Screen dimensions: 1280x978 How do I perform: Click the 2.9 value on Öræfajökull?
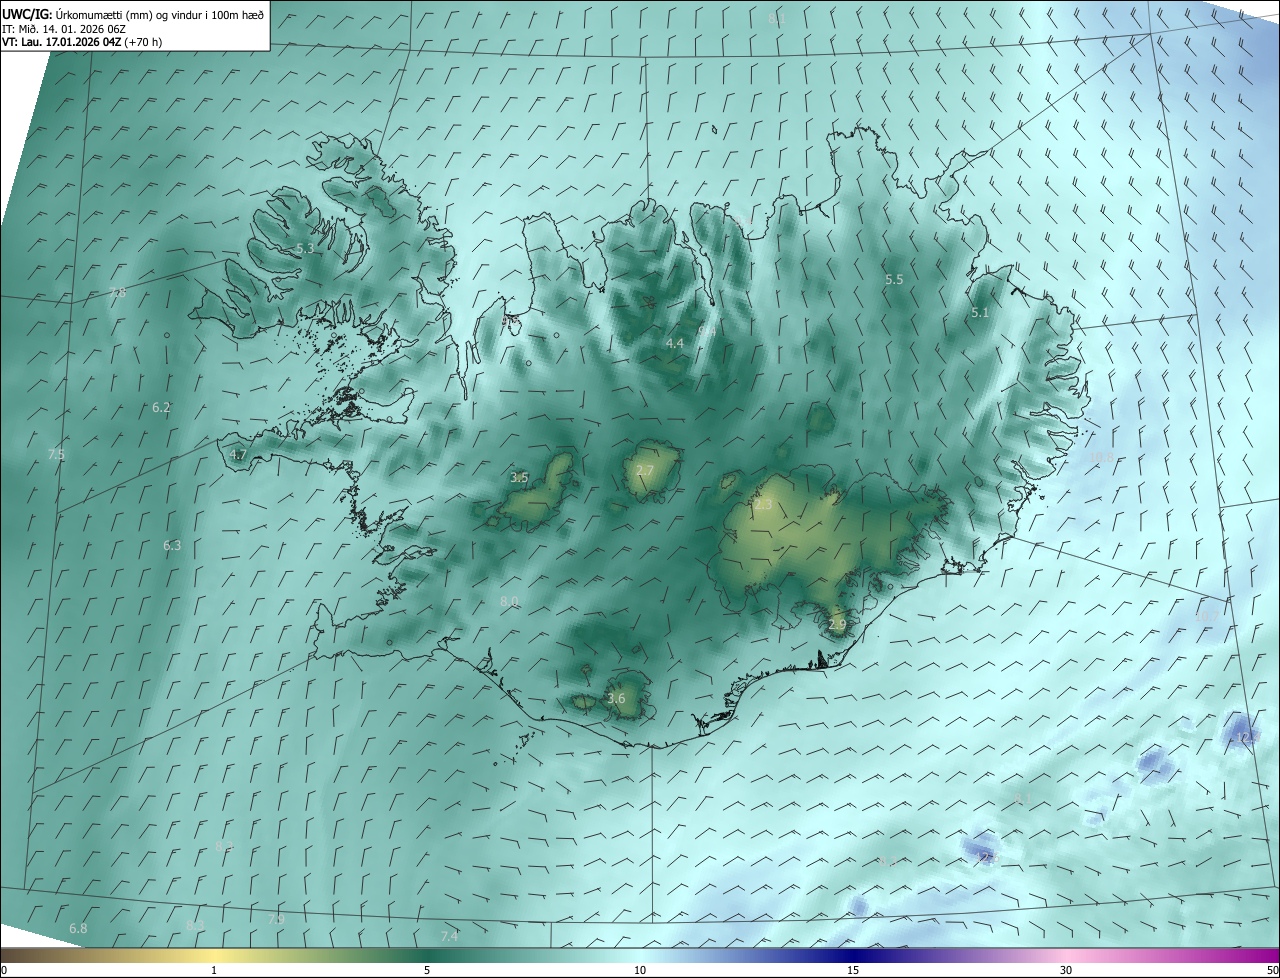tap(837, 624)
